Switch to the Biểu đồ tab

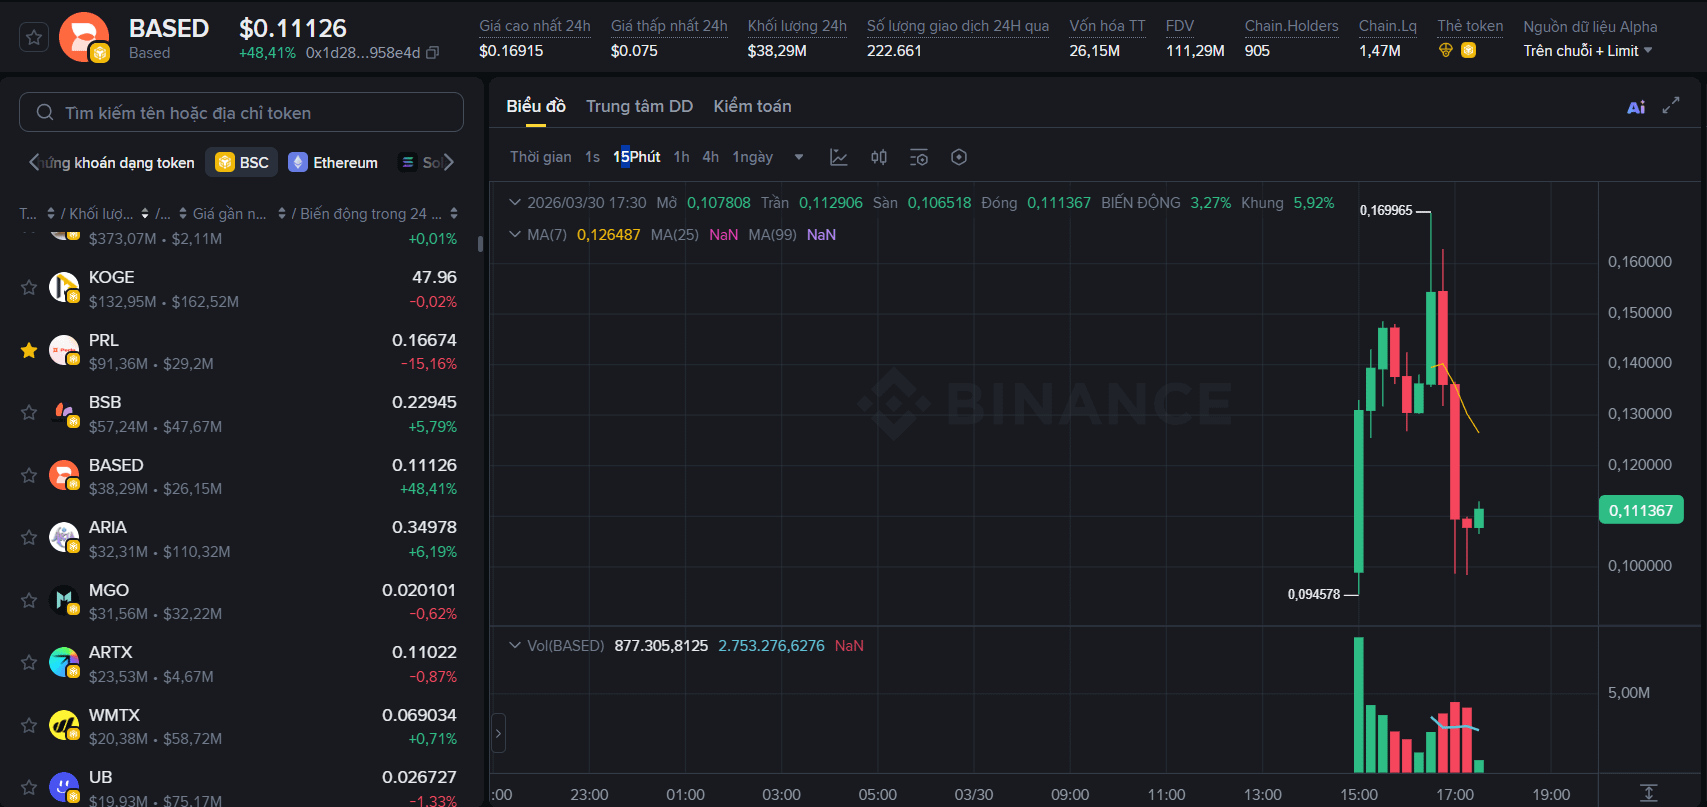pyautogui.click(x=536, y=106)
